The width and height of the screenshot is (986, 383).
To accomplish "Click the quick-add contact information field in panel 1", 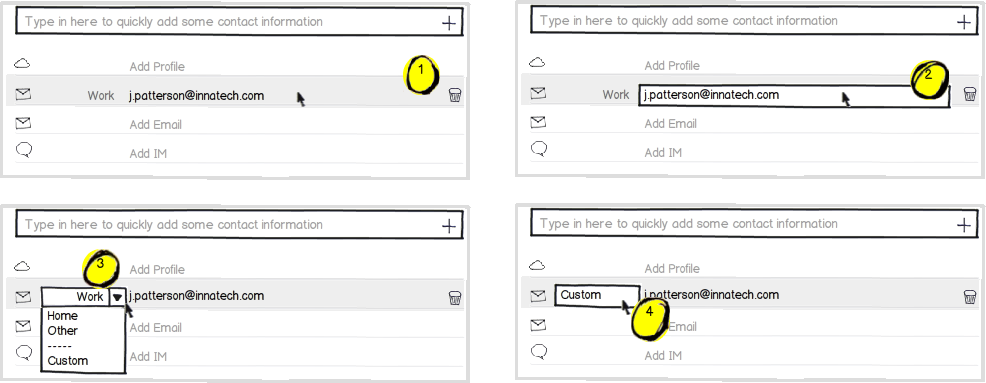I will tap(239, 22).
